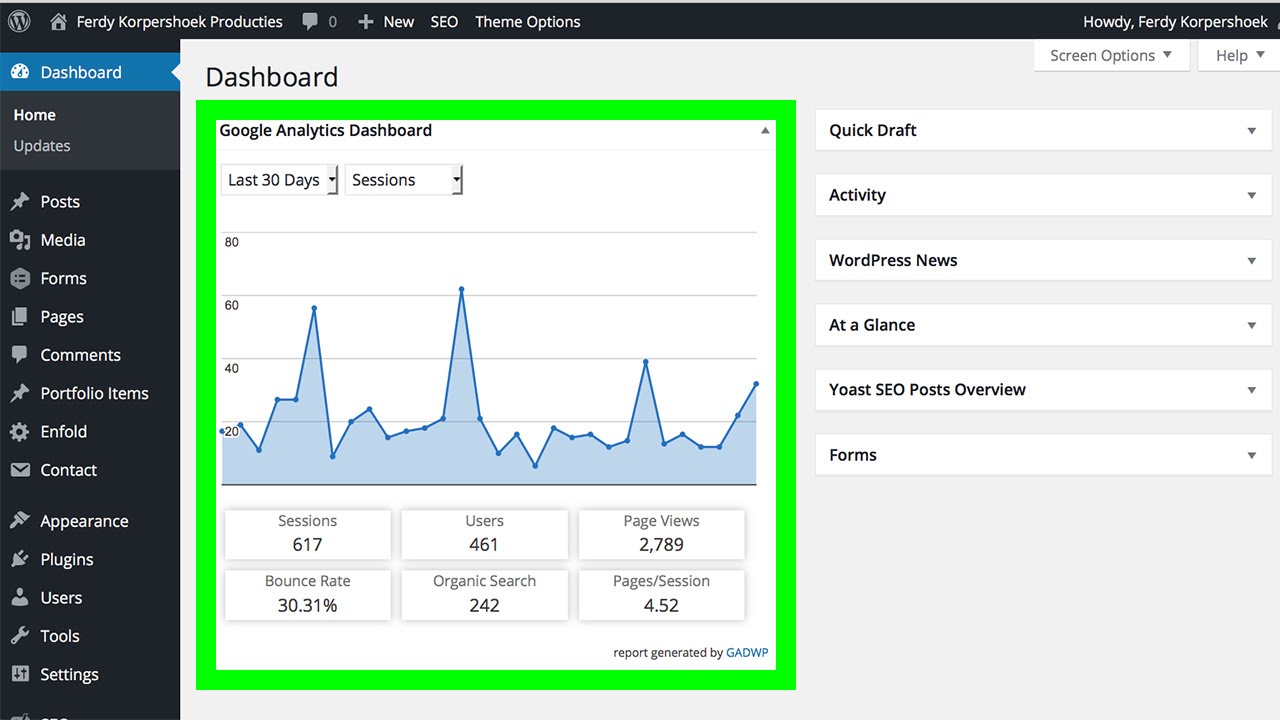Open the New content menu label
1280x720 pixels.
pyautogui.click(x=399, y=21)
